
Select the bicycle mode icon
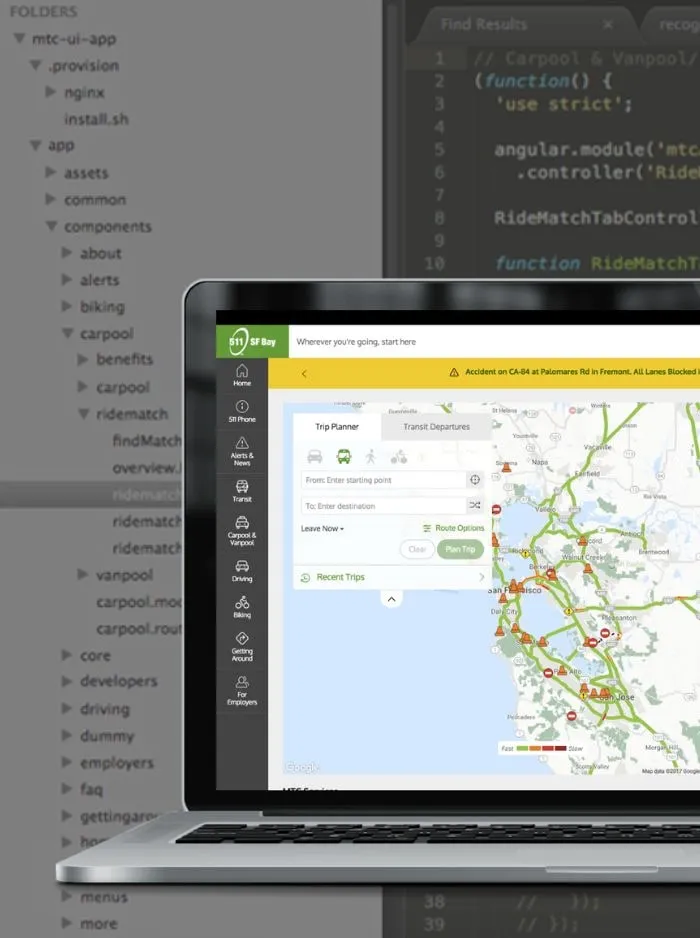click(398, 458)
